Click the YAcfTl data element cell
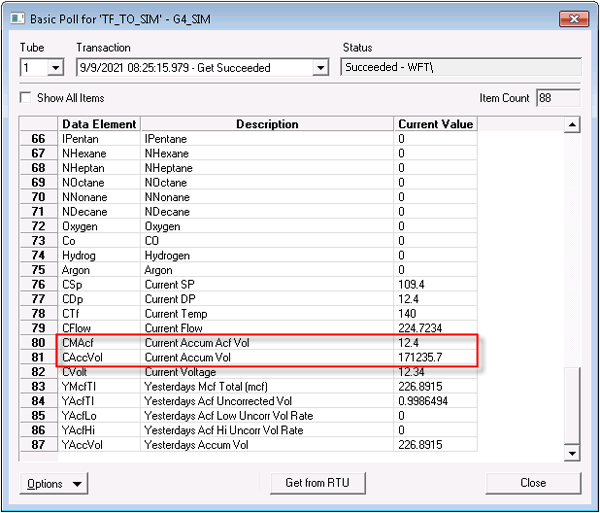Screen dimensions: 600x513 (99, 401)
